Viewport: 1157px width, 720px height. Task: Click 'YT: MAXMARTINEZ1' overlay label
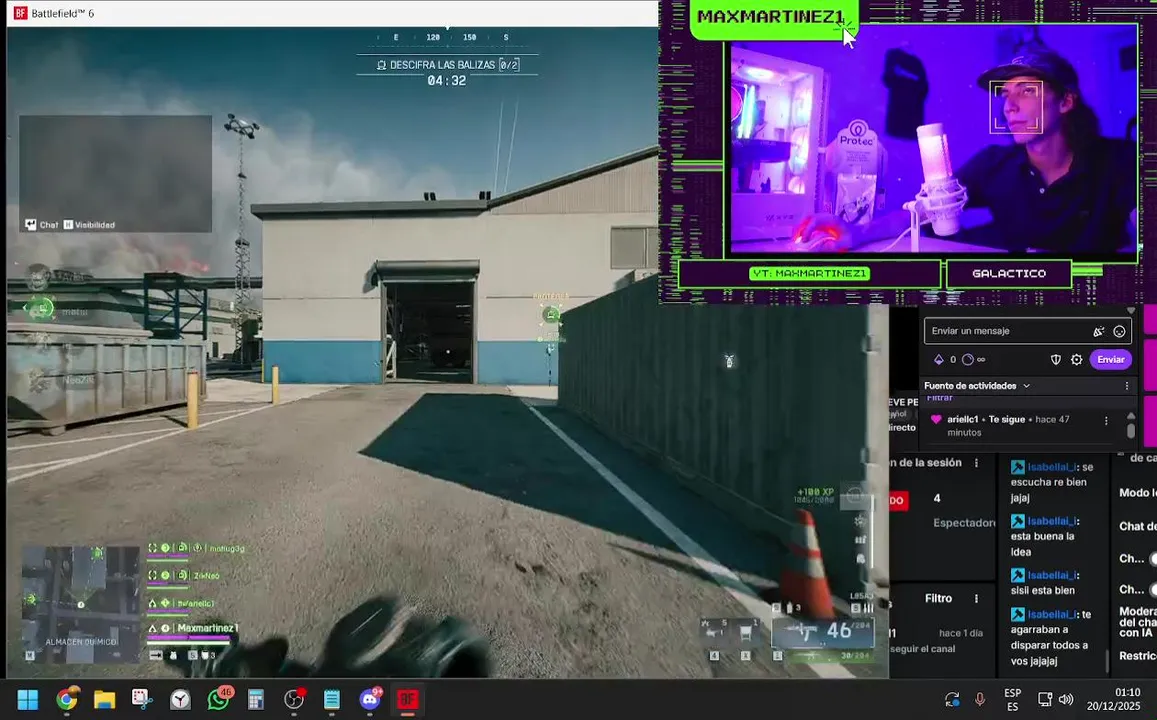(809, 274)
